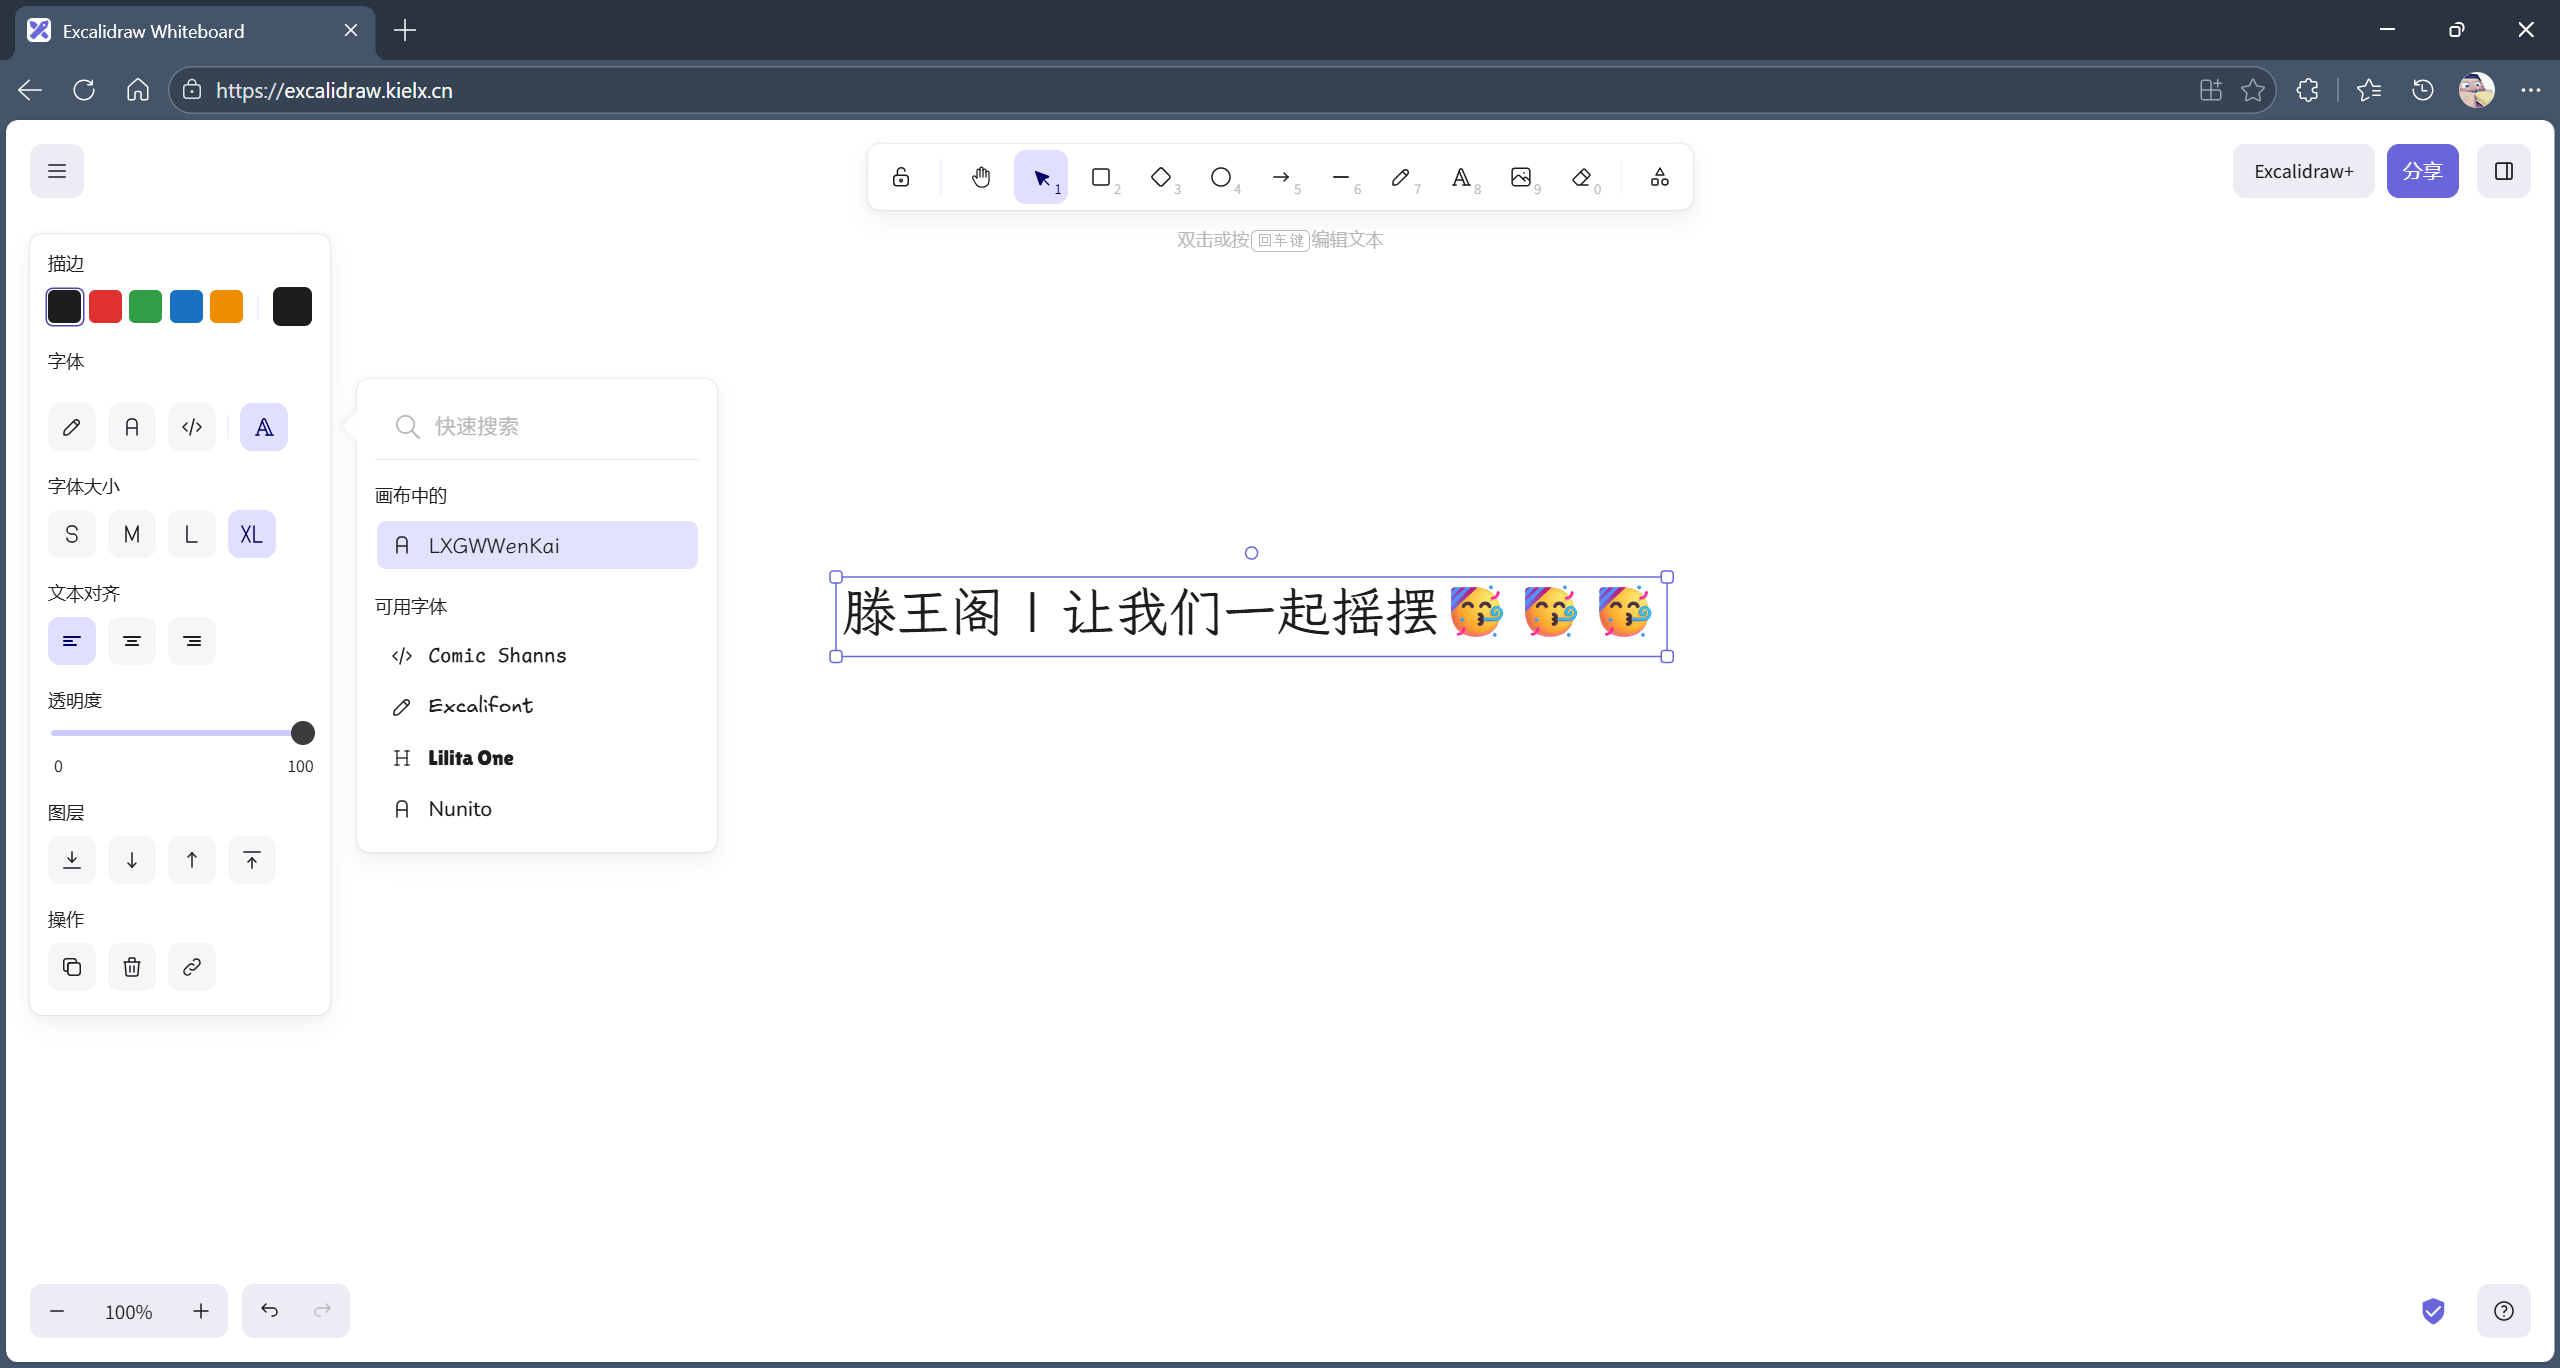
Task: Choose Lilita One font
Action: (470, 758)
